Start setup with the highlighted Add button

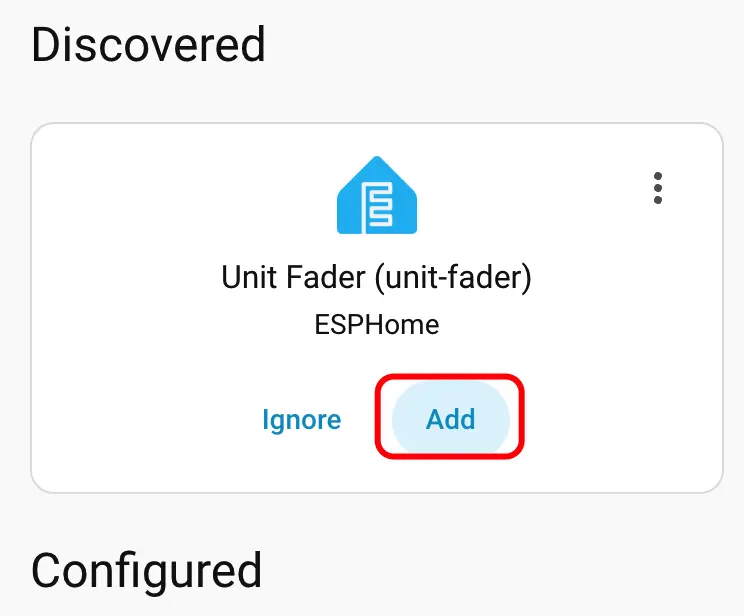[450, 419]
